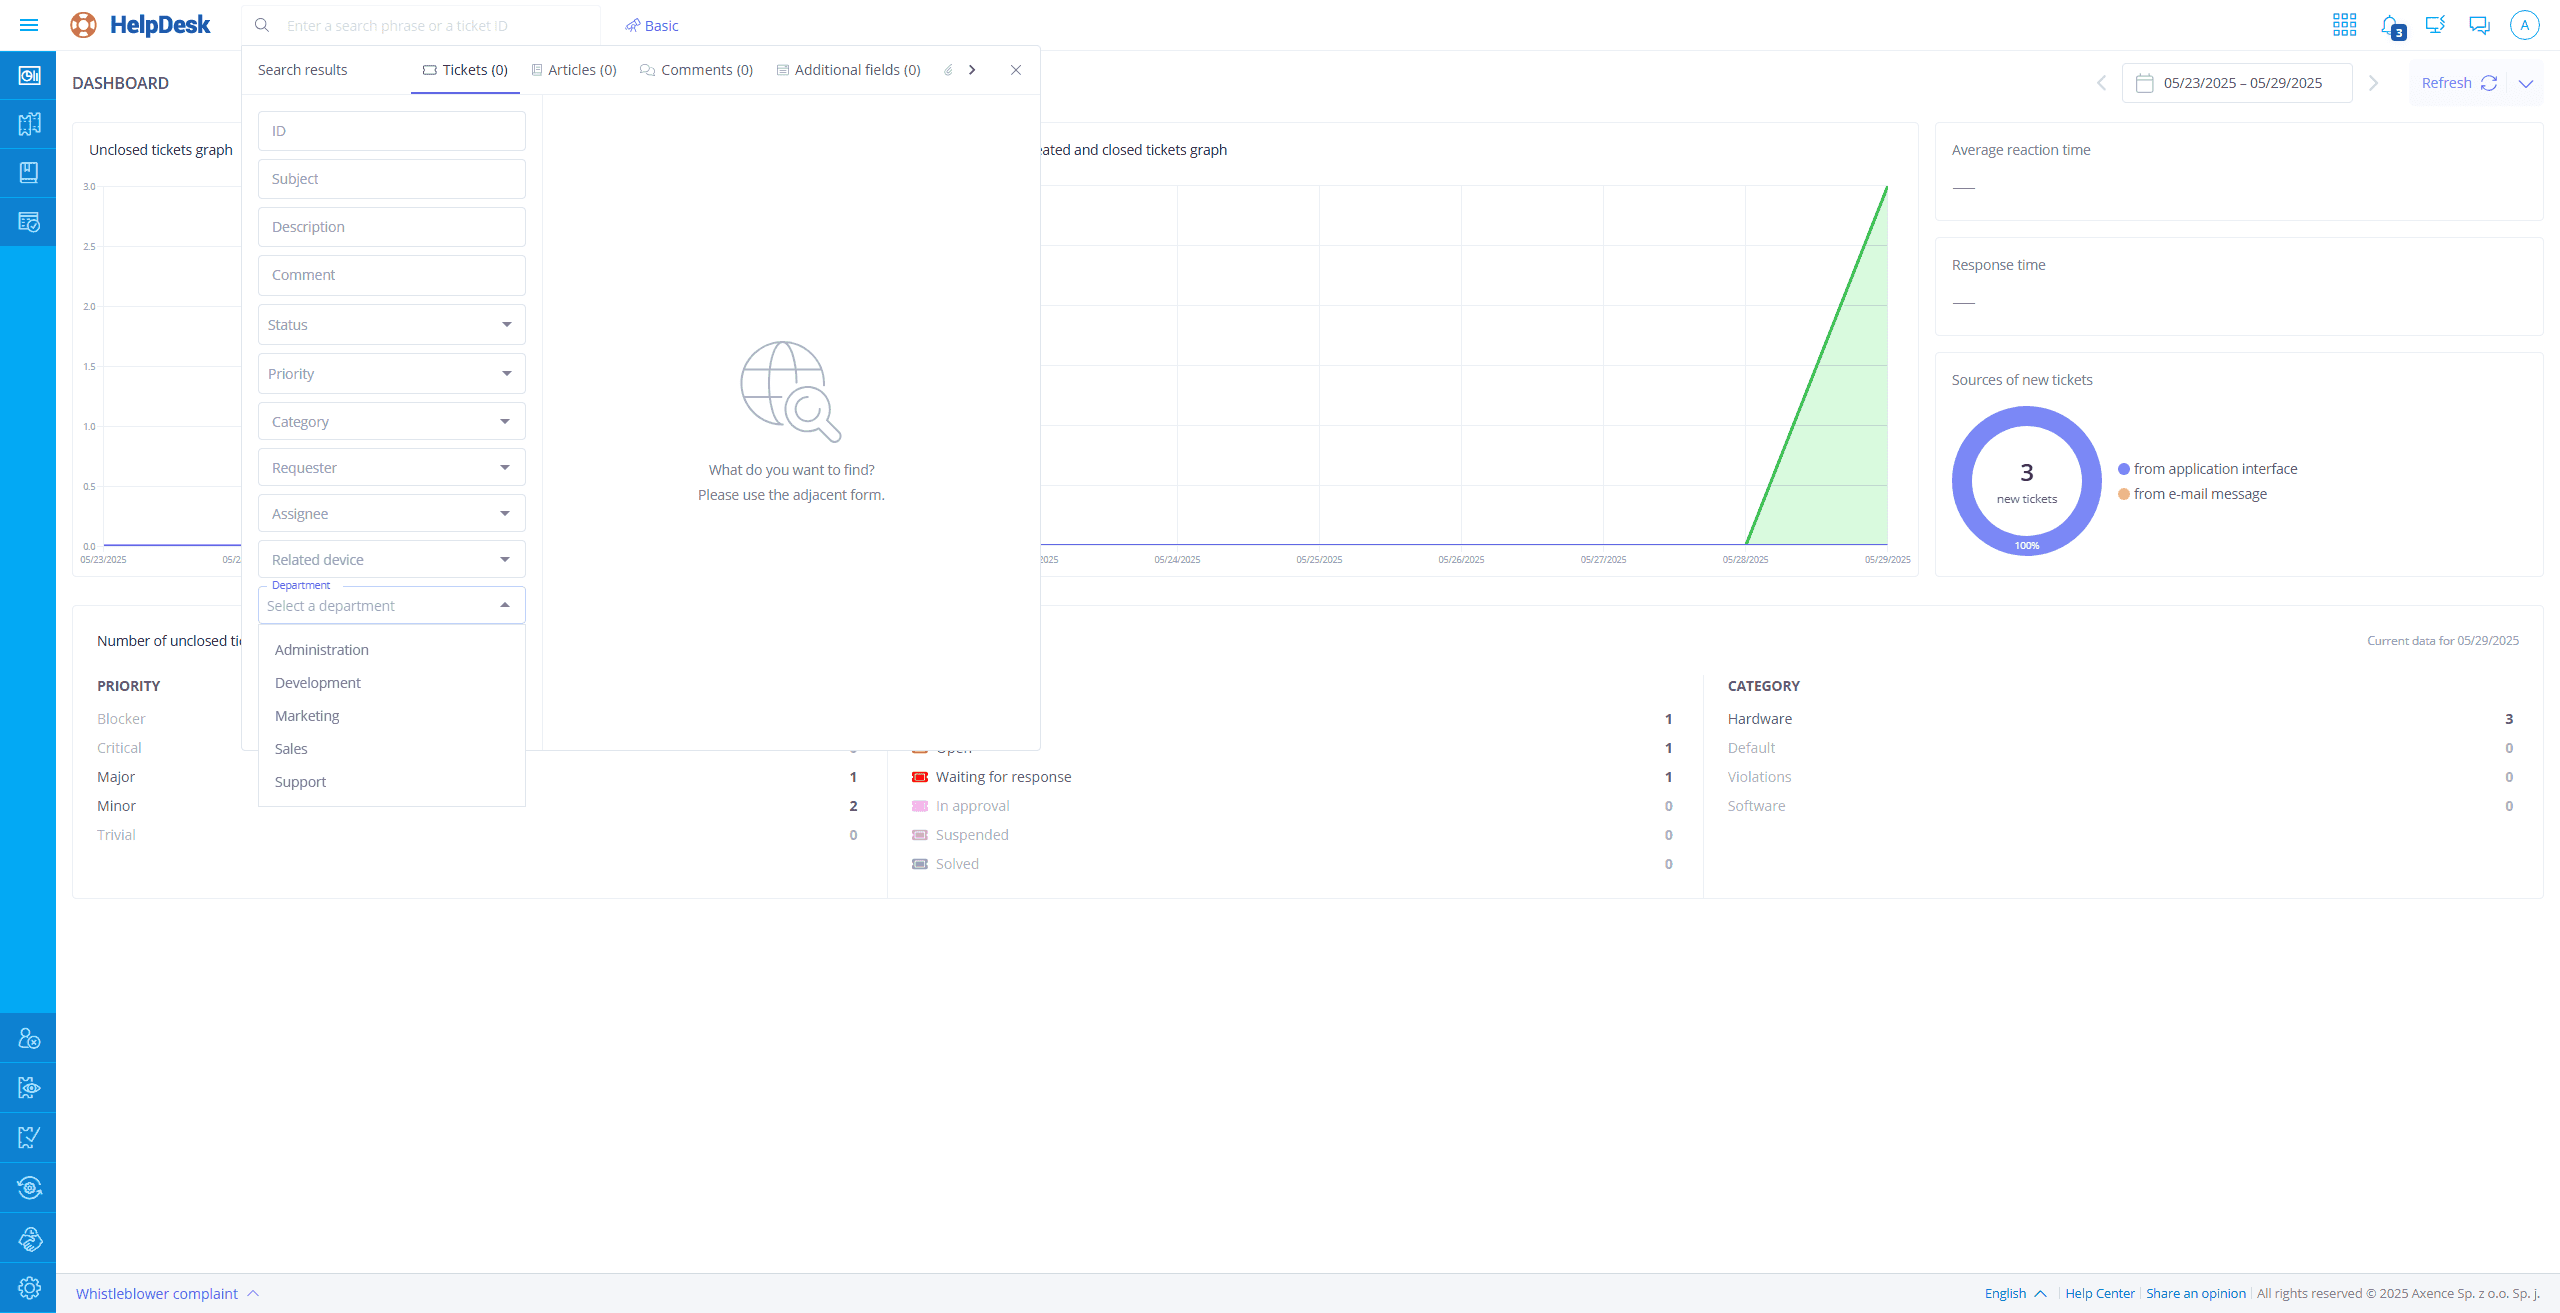Click the Share an opinion link
The width and height of the screenshot is (2560, 1313).
2196,1294
